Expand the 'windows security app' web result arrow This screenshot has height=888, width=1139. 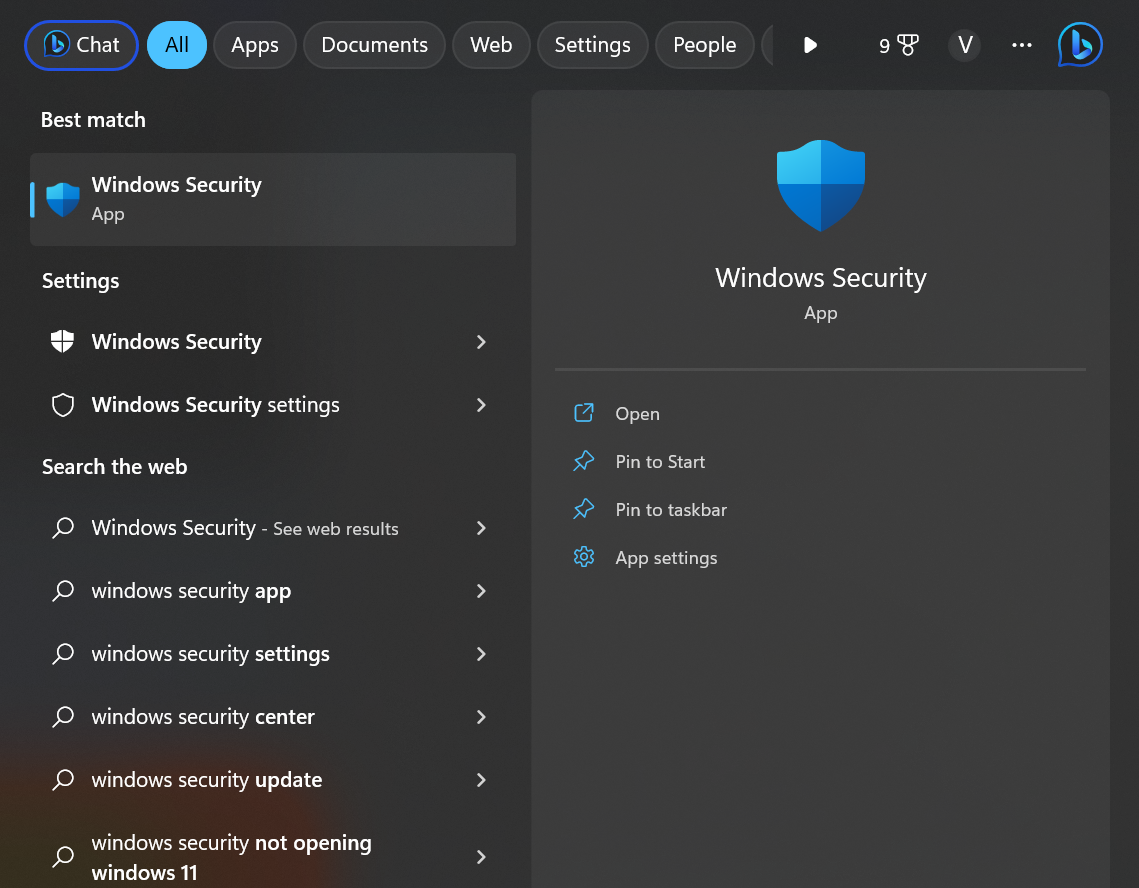(x=481, y=591)
